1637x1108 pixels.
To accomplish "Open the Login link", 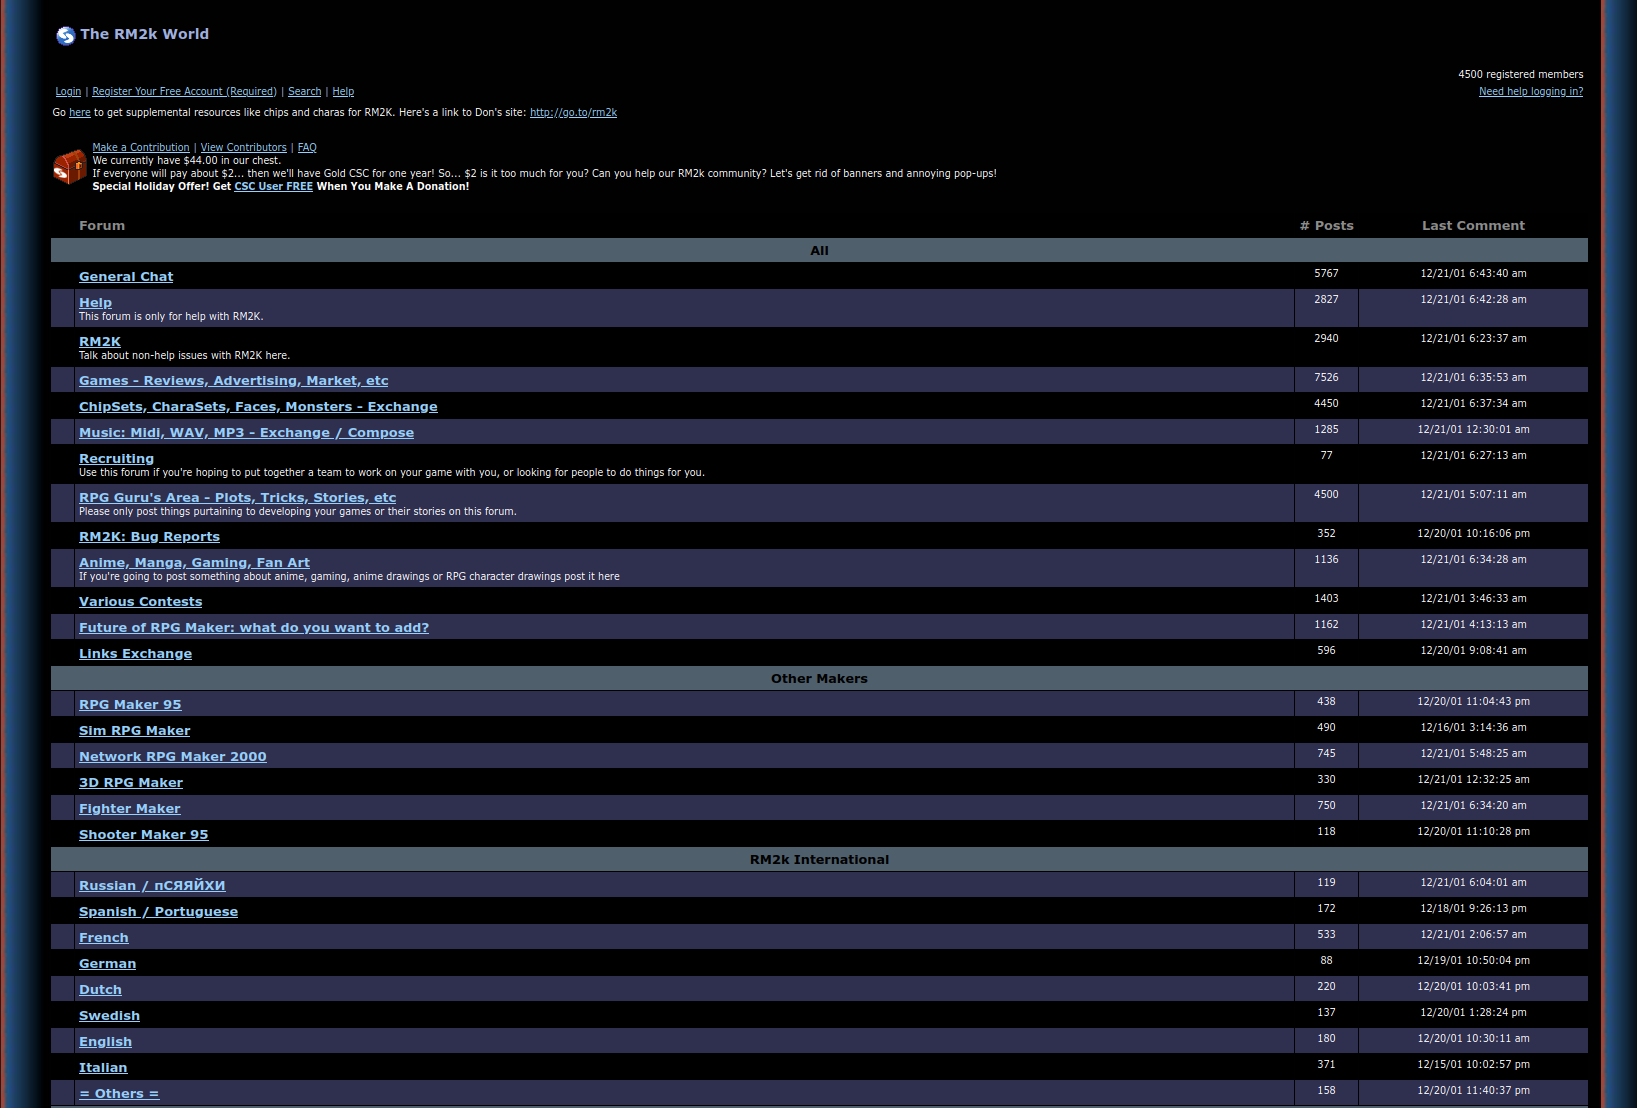I will 68,92.
